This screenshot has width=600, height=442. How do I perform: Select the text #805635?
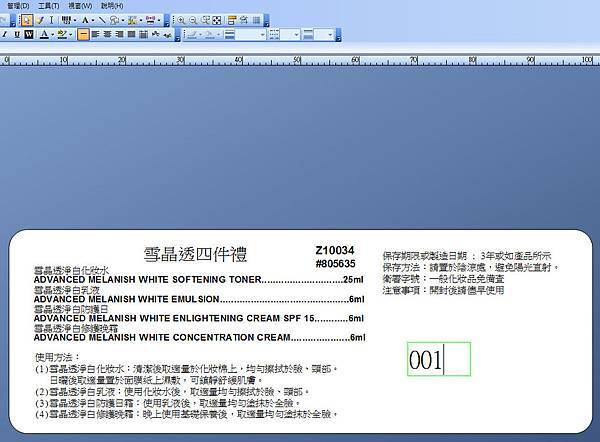tap(336, 264)
